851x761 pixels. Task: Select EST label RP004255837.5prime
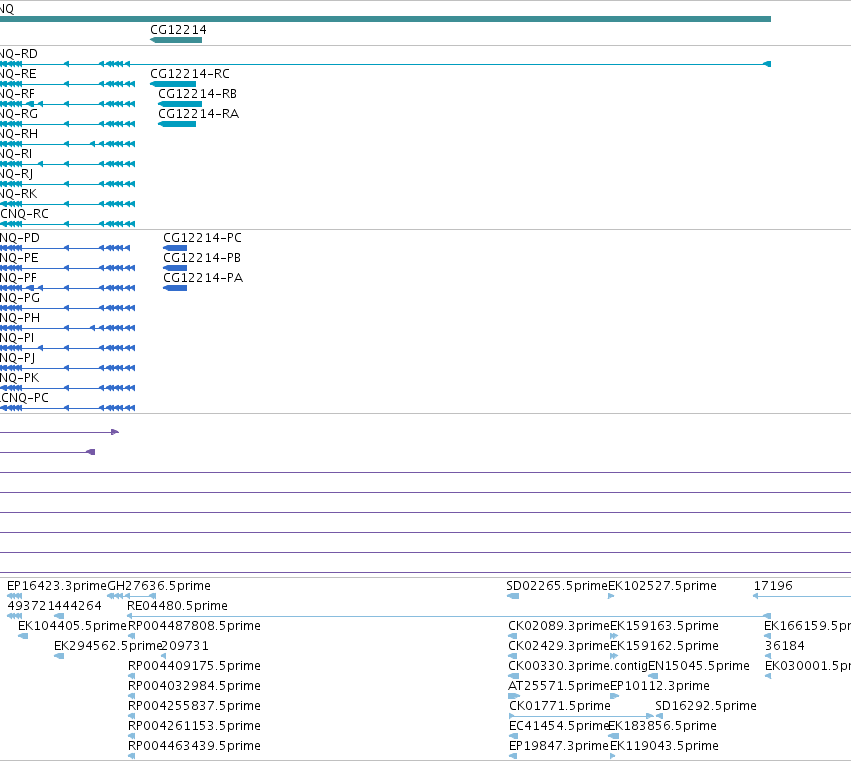[194, 706]
